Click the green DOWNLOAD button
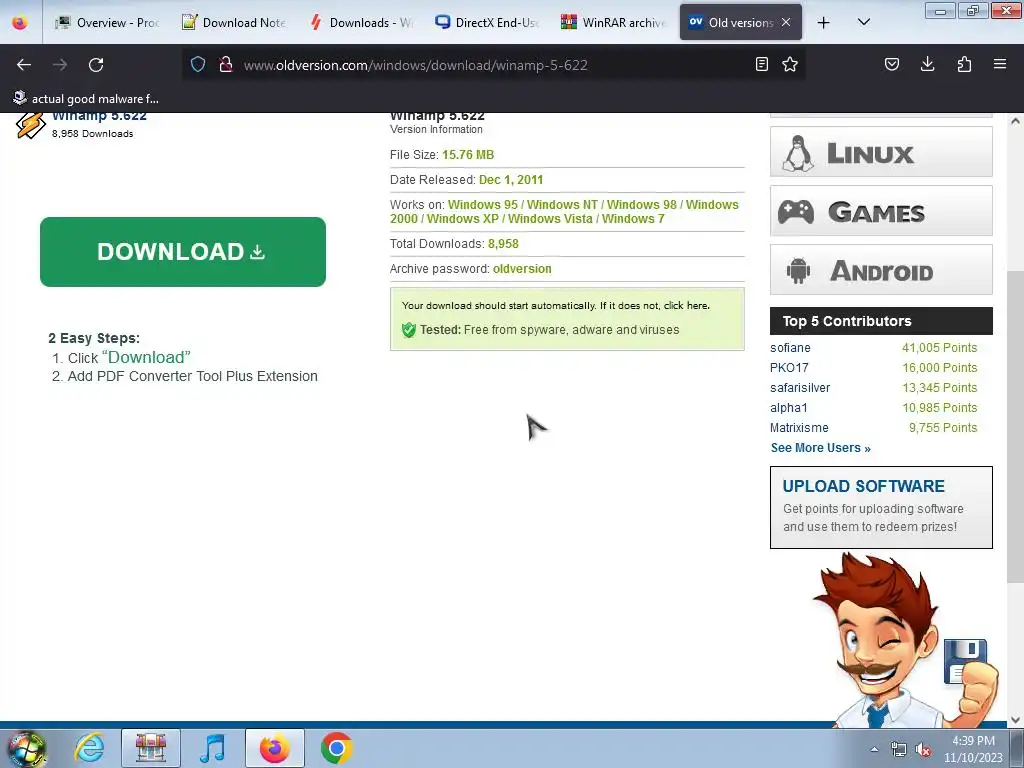Image resolution: width=1024 pixels, height=768 pixels. tap(183, 251)
